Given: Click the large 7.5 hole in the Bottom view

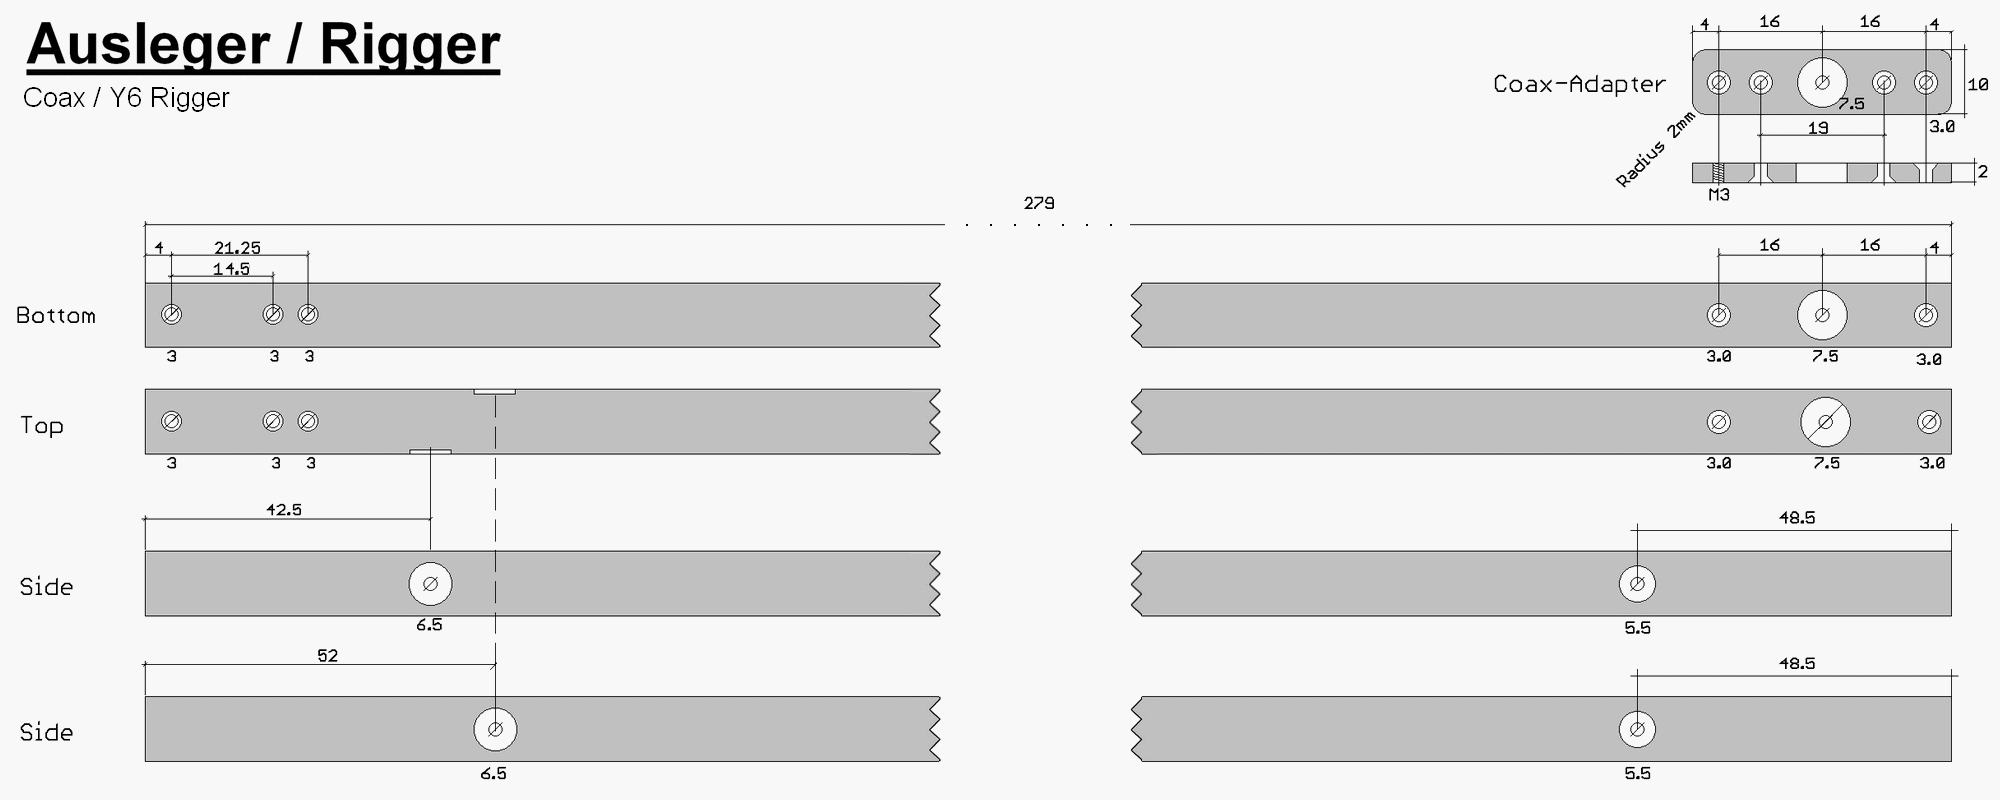Looking at the screenshot, I should coord(1821,315).
